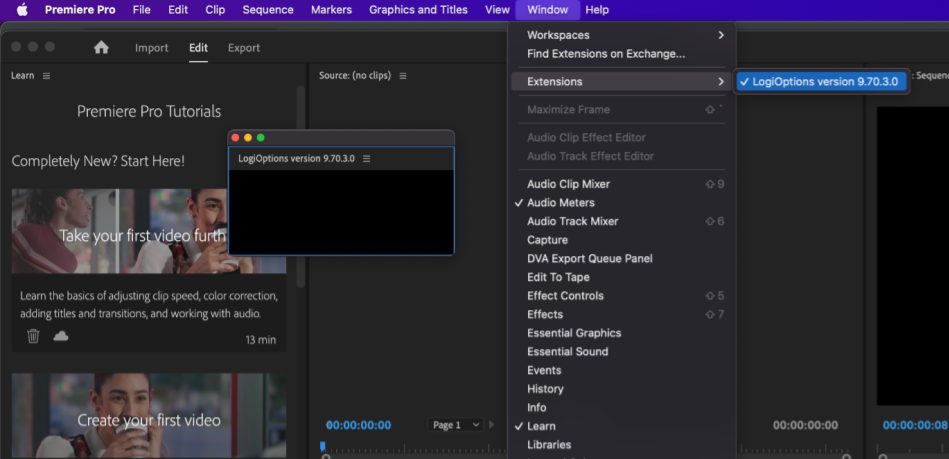The image size is (949, 459).
Task: Click the Window menu in the menu bar
Action: (x=548, y=10)
